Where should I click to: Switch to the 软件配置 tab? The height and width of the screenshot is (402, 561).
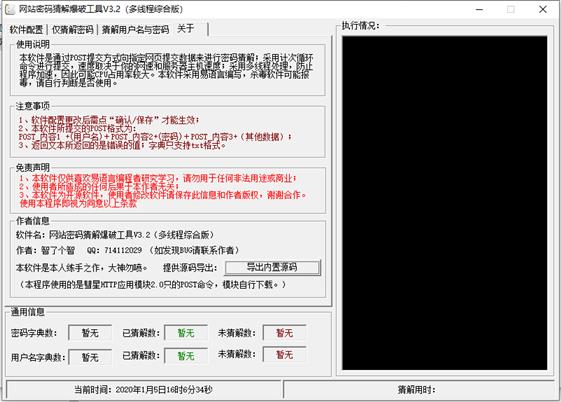click(x=26, y=29)
